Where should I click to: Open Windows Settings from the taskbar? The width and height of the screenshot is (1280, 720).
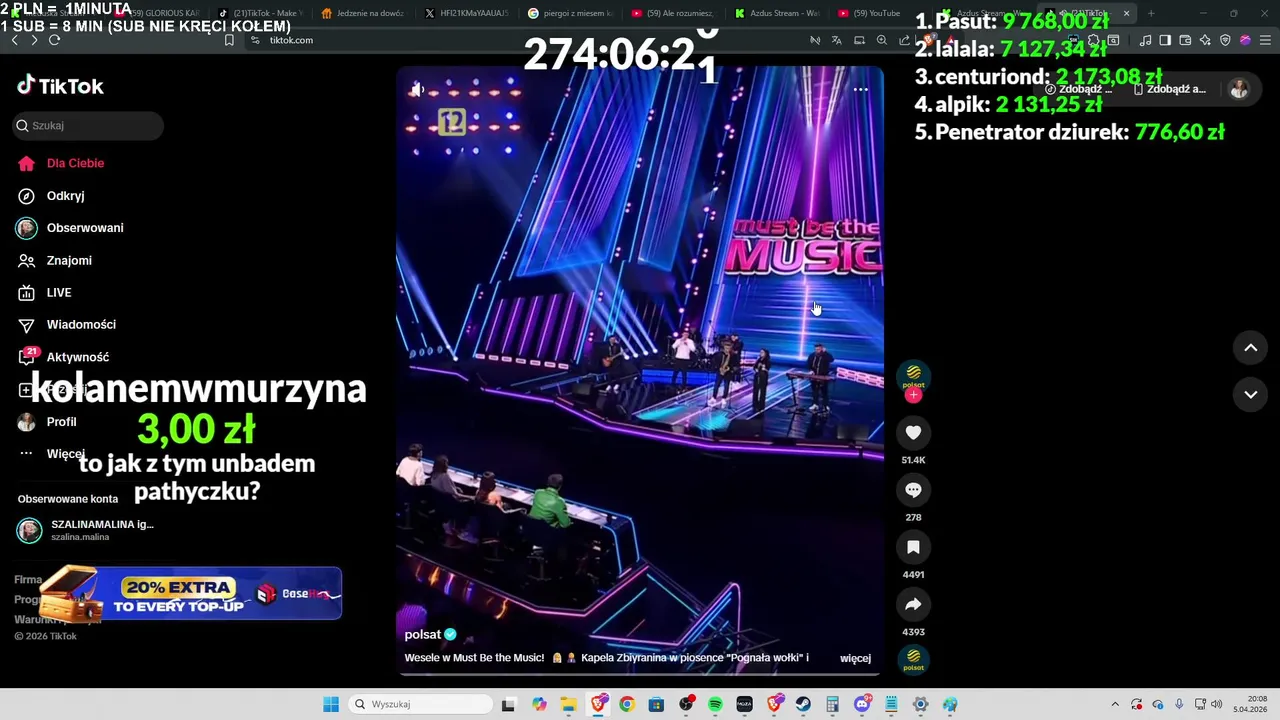pyautogui.click(x=921, y=704)
